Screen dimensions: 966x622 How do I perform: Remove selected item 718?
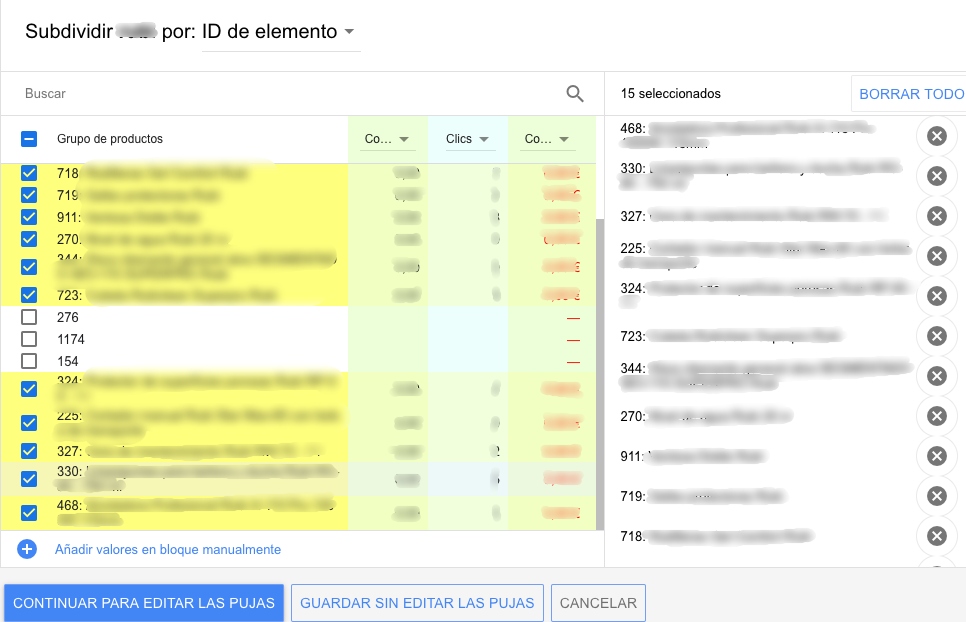[936, 536]
